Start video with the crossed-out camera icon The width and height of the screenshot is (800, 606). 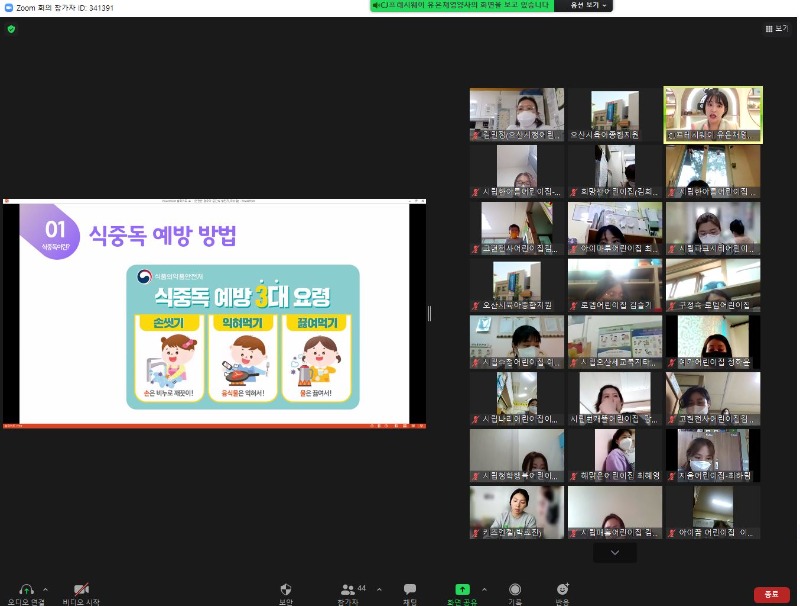(81, 589)
